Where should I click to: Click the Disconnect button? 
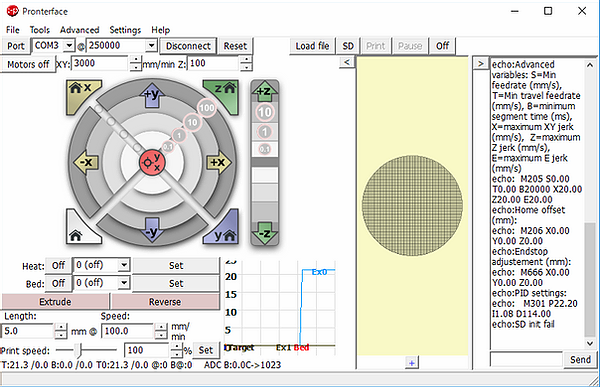tap(188, 46)
